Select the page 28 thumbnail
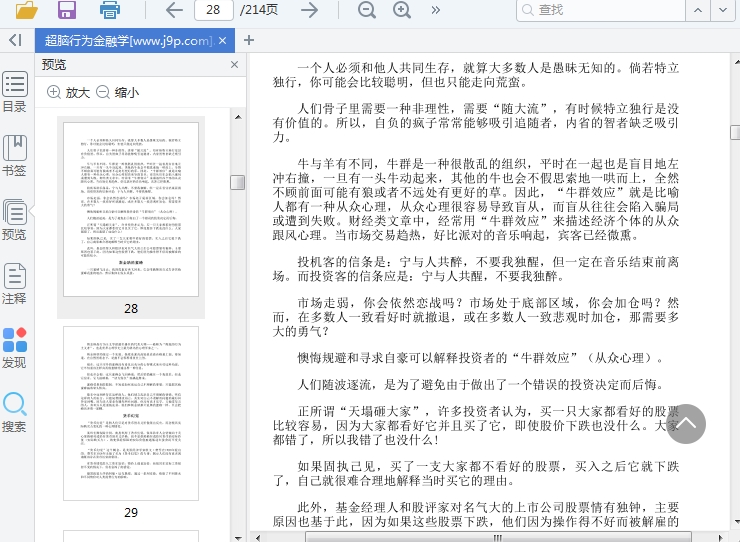This screenshot has width=740, height=542. click(131, 210)
